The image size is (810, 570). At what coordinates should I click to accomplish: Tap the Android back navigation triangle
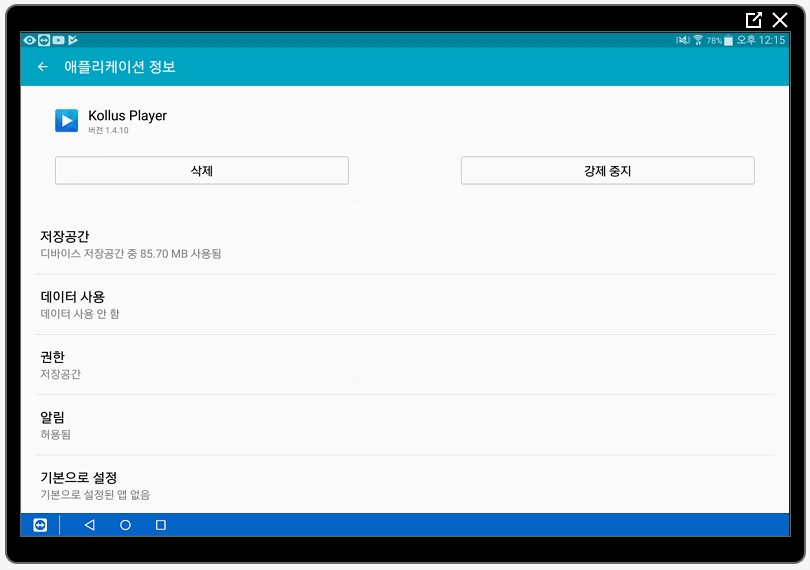point(89,525)
